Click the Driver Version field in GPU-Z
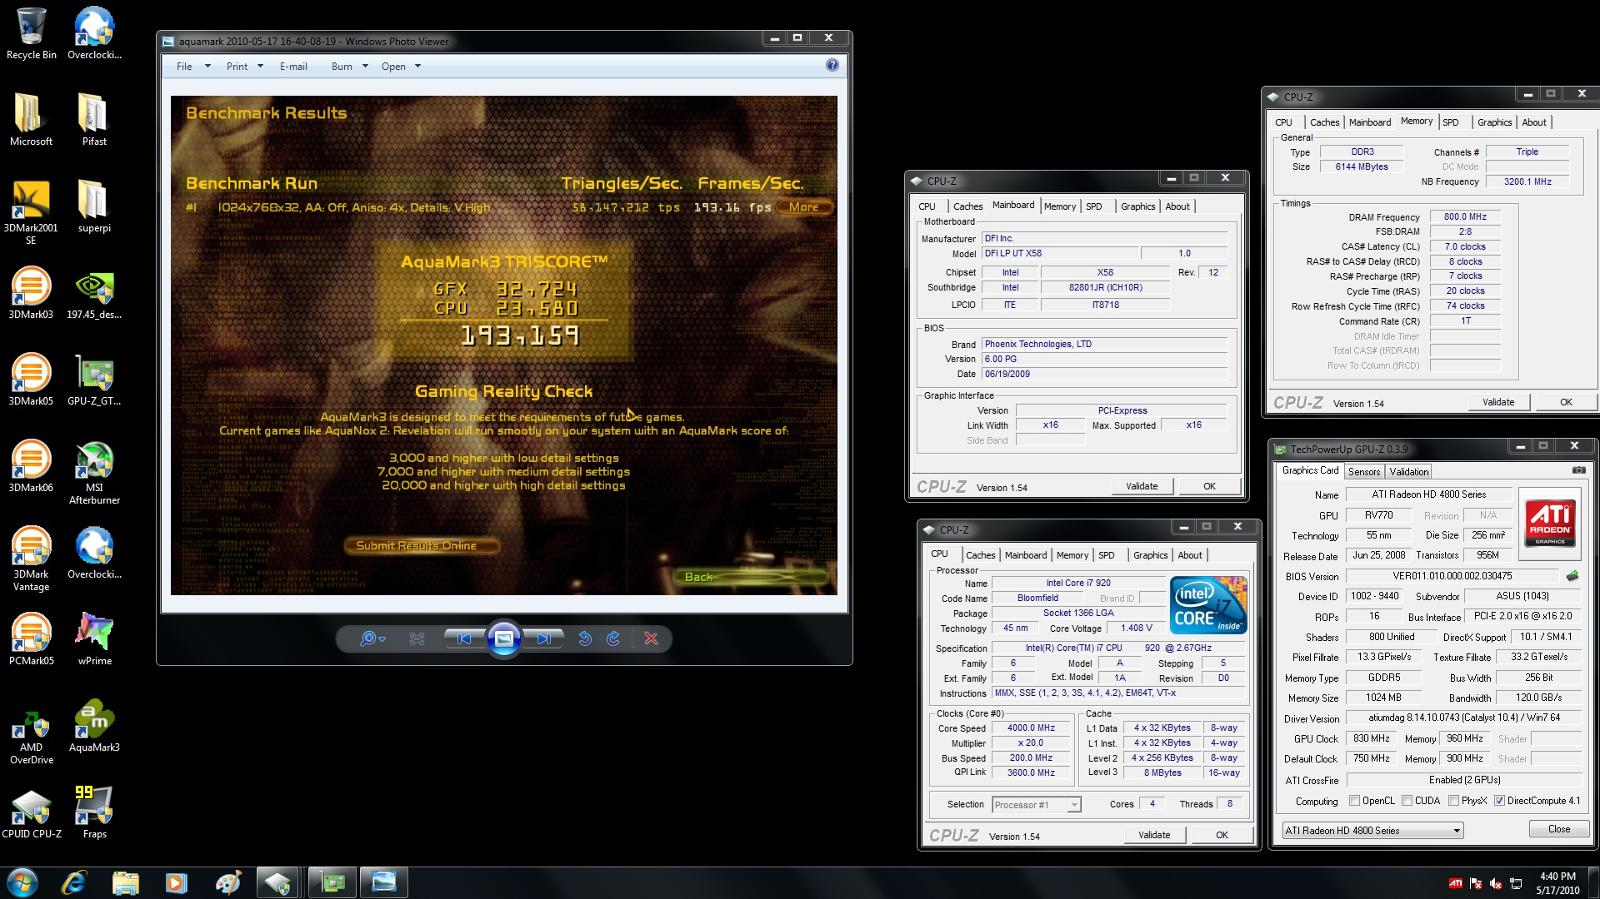1600x899 pixels. 1464,717
